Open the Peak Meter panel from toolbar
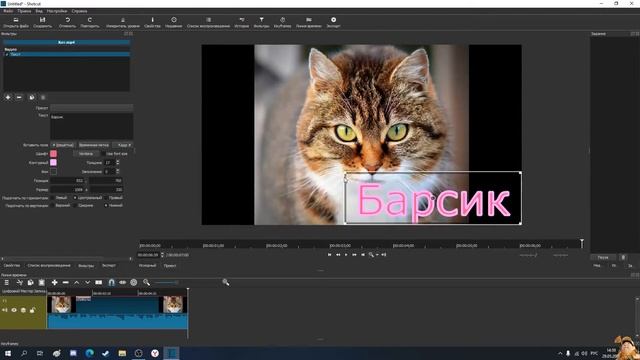Screen dimensions: 640x360 click(x=123, y=20)
